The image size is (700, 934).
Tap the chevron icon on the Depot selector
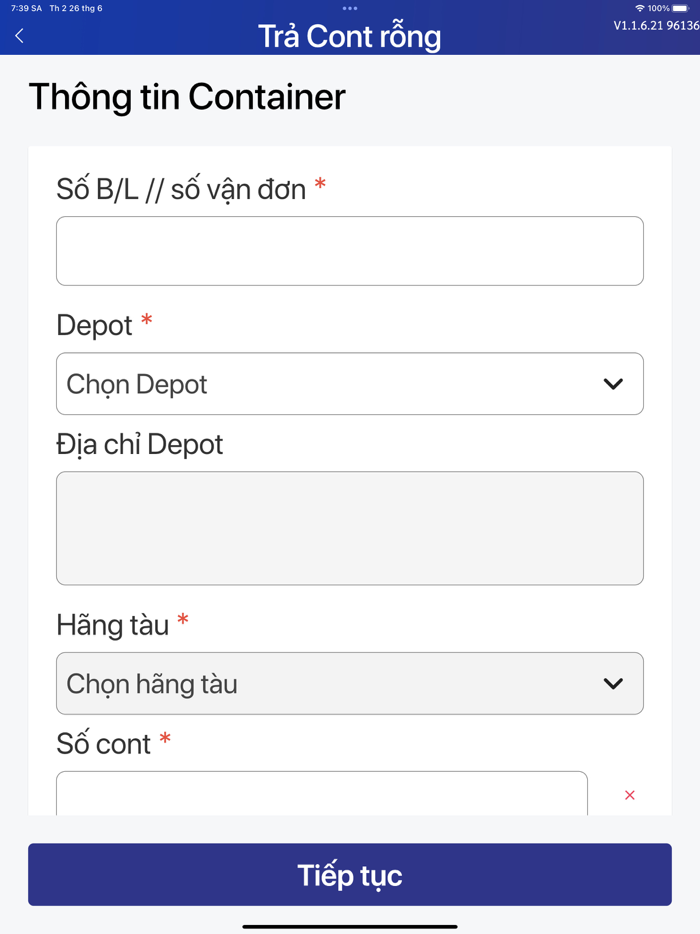pos(613,383)
